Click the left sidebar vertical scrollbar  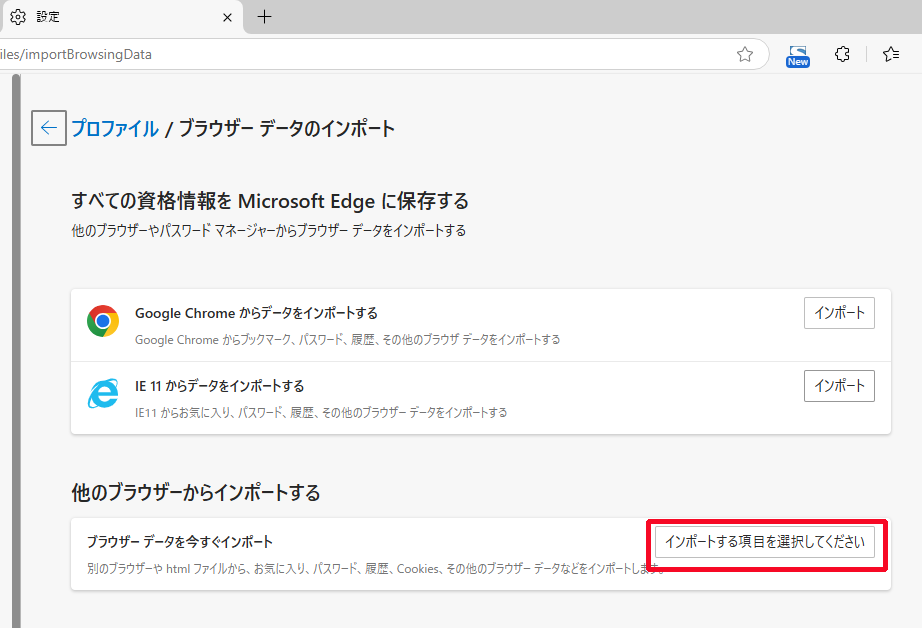pos(16,351)
